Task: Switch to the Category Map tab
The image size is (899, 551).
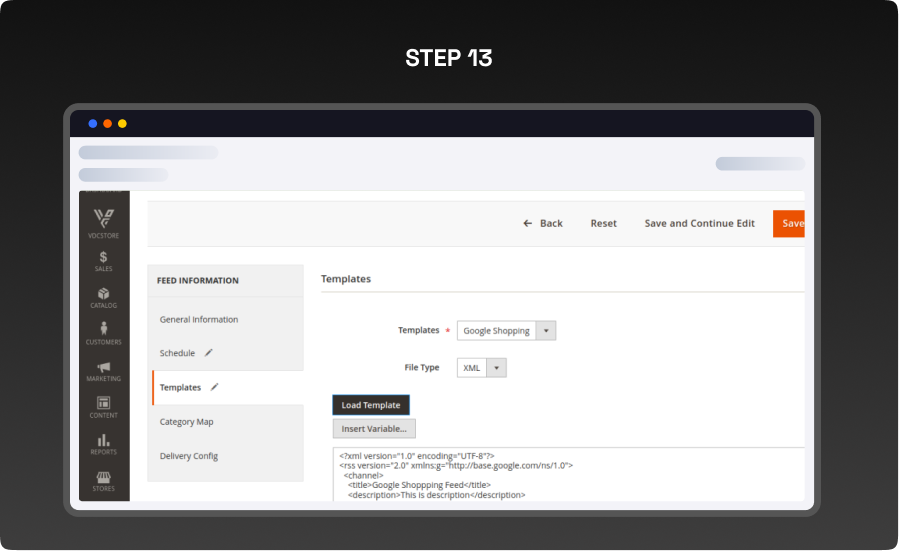Action: (x=187, y=422)
